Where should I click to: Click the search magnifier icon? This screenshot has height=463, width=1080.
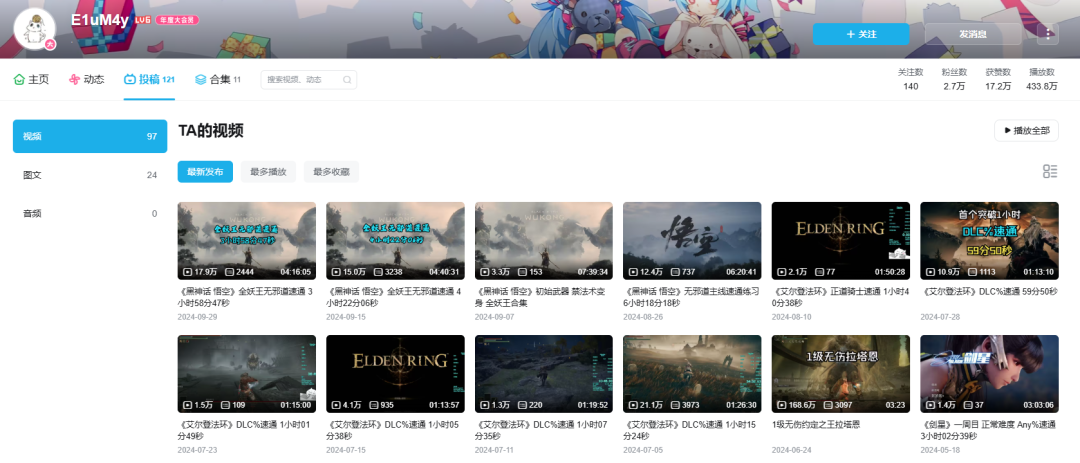(x=347, y=80)
